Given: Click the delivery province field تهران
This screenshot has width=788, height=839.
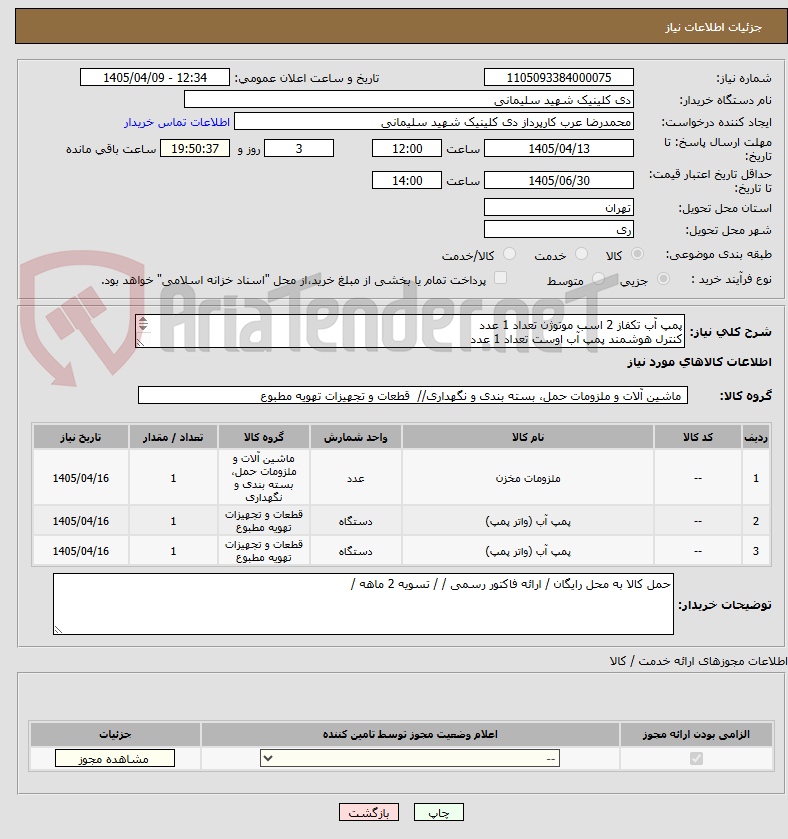Looking at the screenshot, I should pyautogui.click(x=559, y=208).
